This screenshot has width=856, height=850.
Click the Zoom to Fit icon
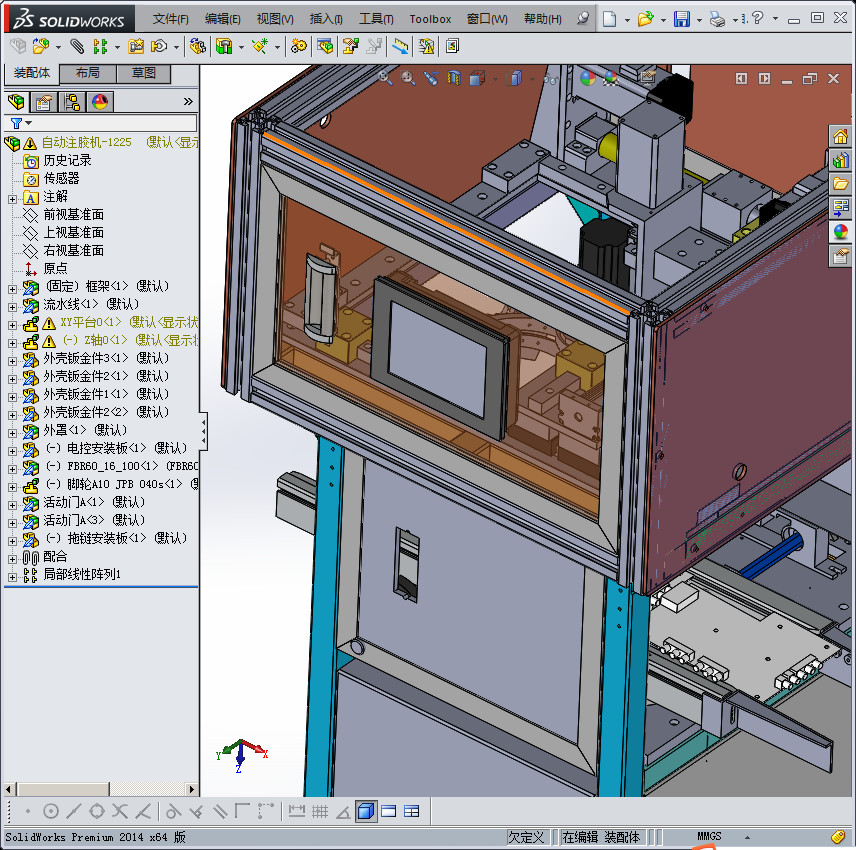point(385,78)
